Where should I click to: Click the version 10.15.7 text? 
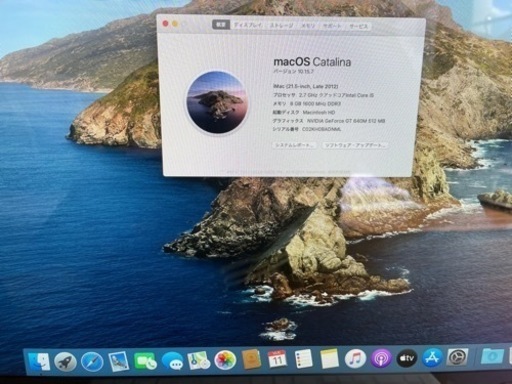[293, 71]
